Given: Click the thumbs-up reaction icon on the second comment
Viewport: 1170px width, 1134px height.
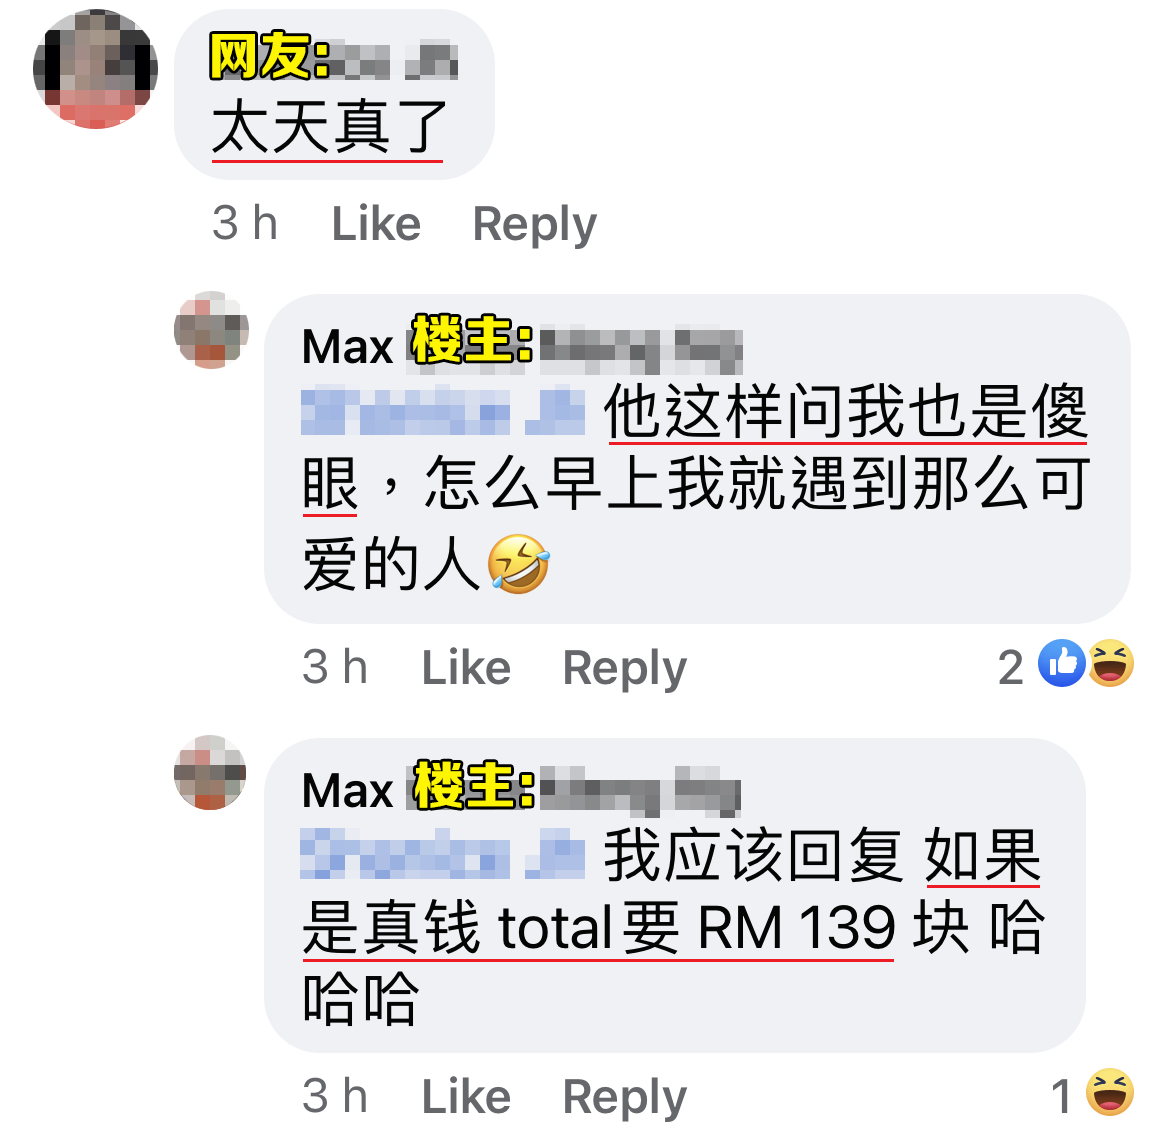Looking at the screenshot, I should pos(1061,663).
